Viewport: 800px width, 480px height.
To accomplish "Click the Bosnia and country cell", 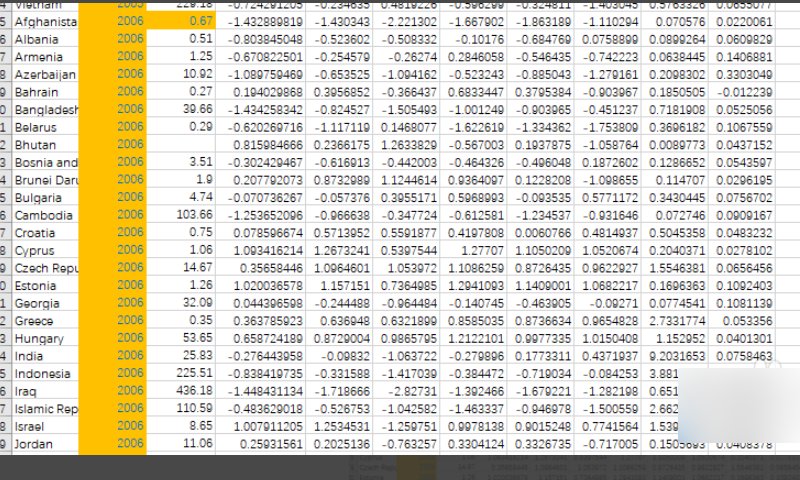I will coord(43,162).
